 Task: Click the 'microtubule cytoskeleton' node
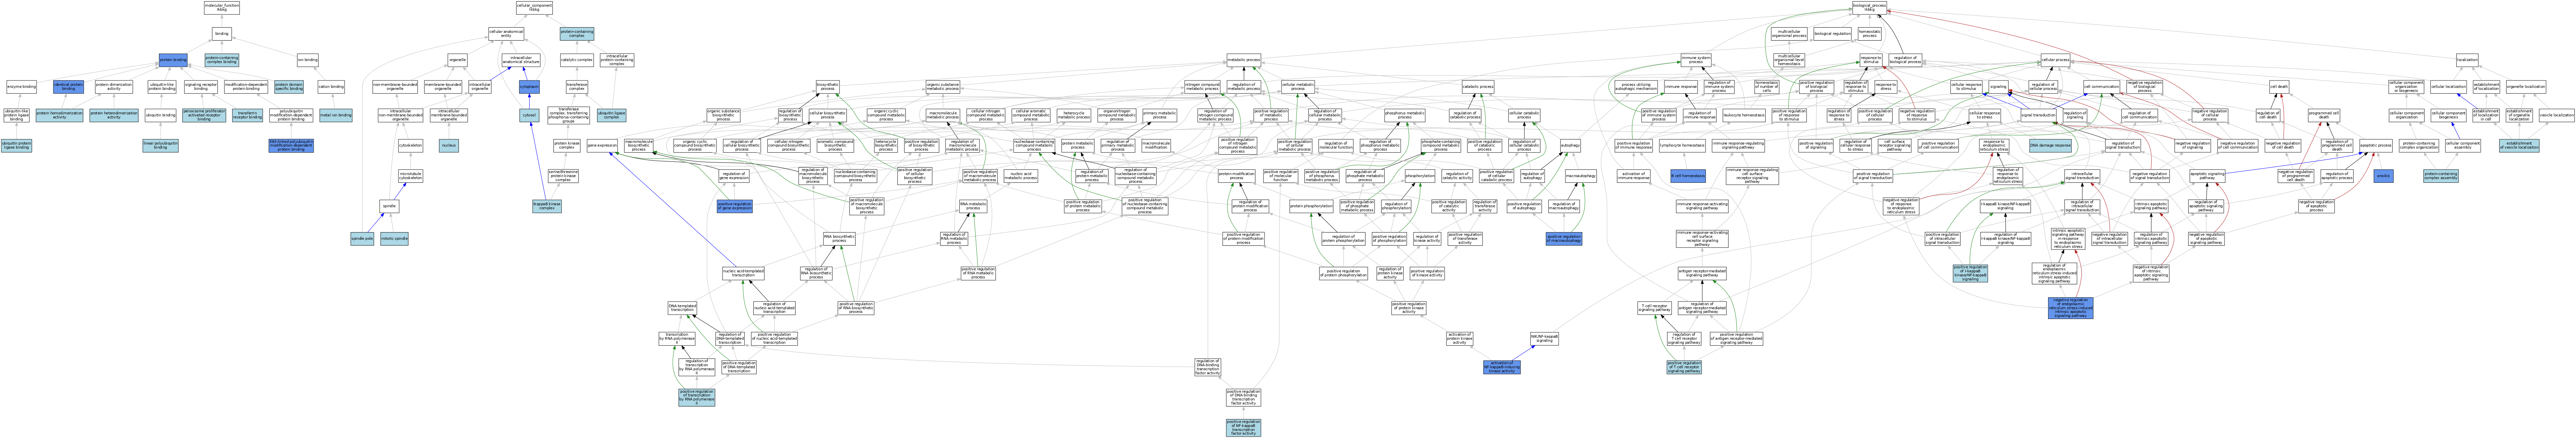point(411,176)
